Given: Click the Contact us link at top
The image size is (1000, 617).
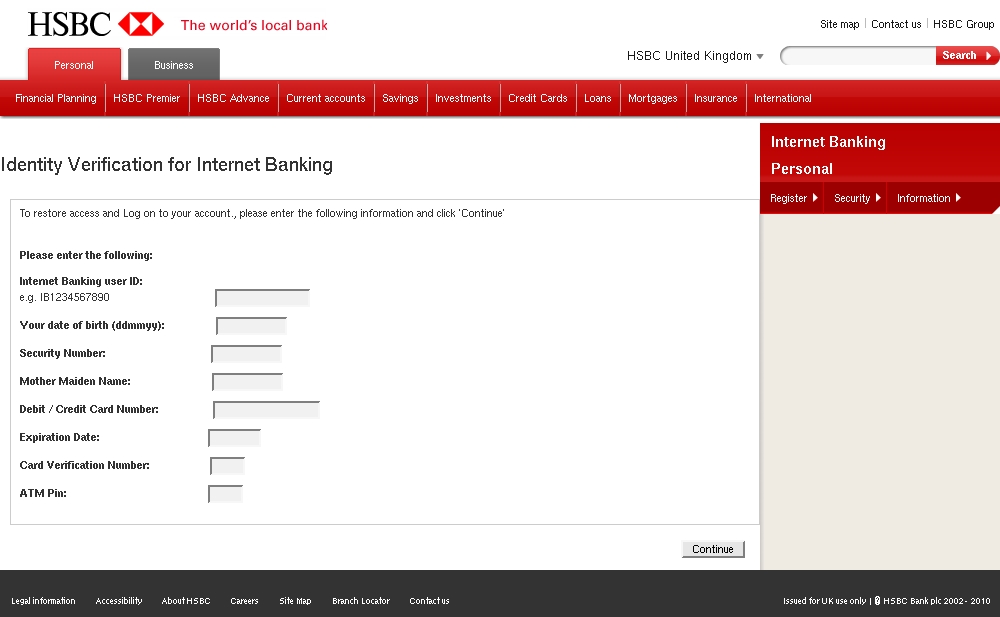Looking at the screenshot, I should click(896, 24).
